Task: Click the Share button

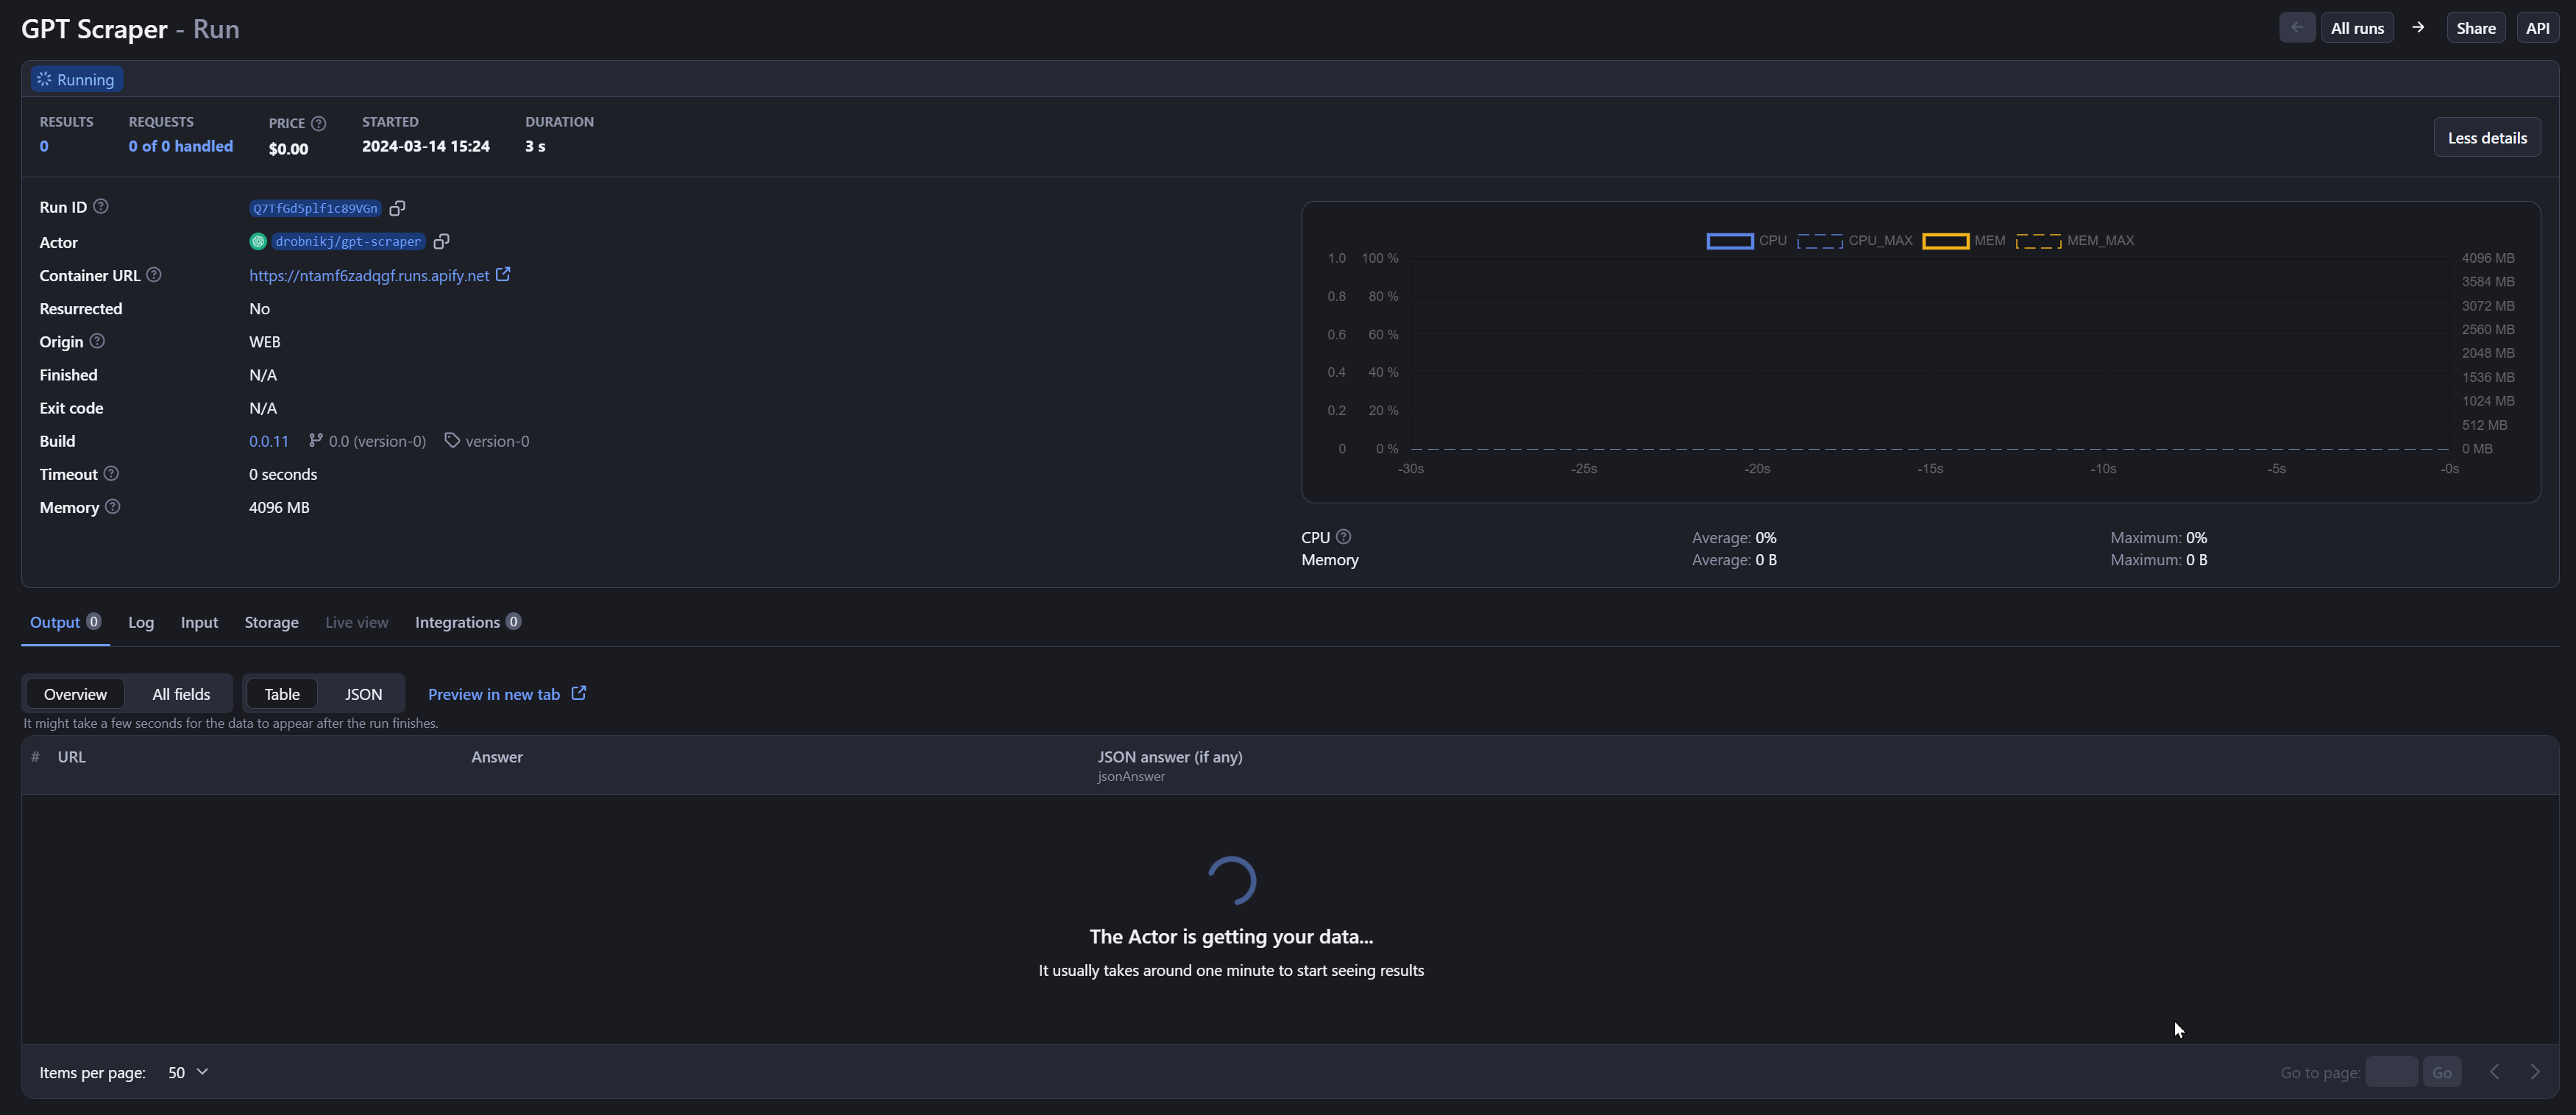Action: (2475, 27)
